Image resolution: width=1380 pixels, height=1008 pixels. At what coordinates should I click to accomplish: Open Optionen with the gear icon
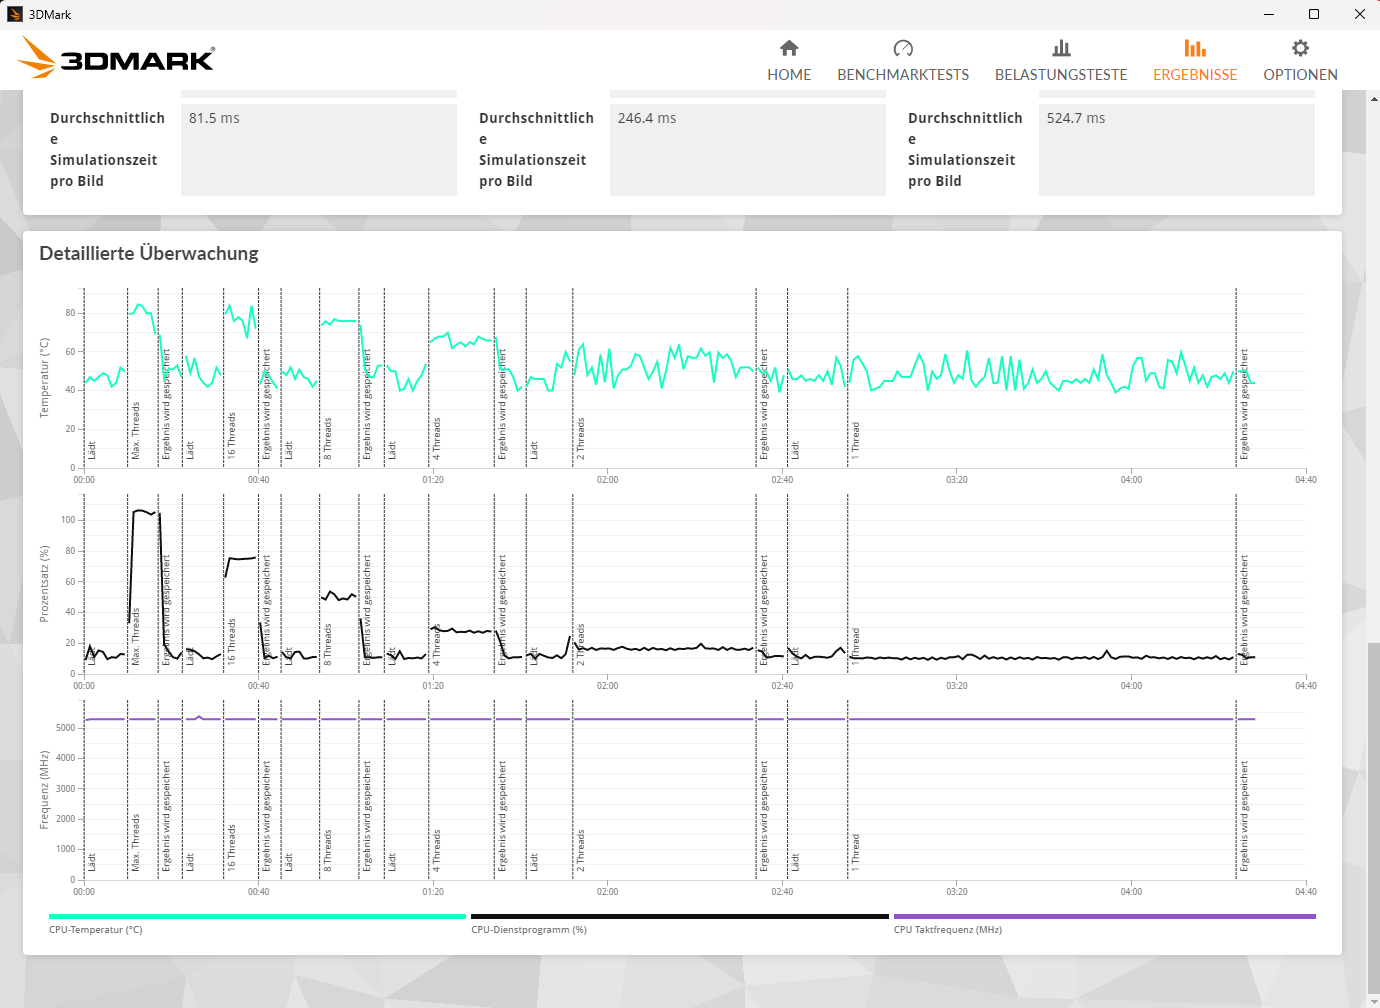click(1299, 48)
